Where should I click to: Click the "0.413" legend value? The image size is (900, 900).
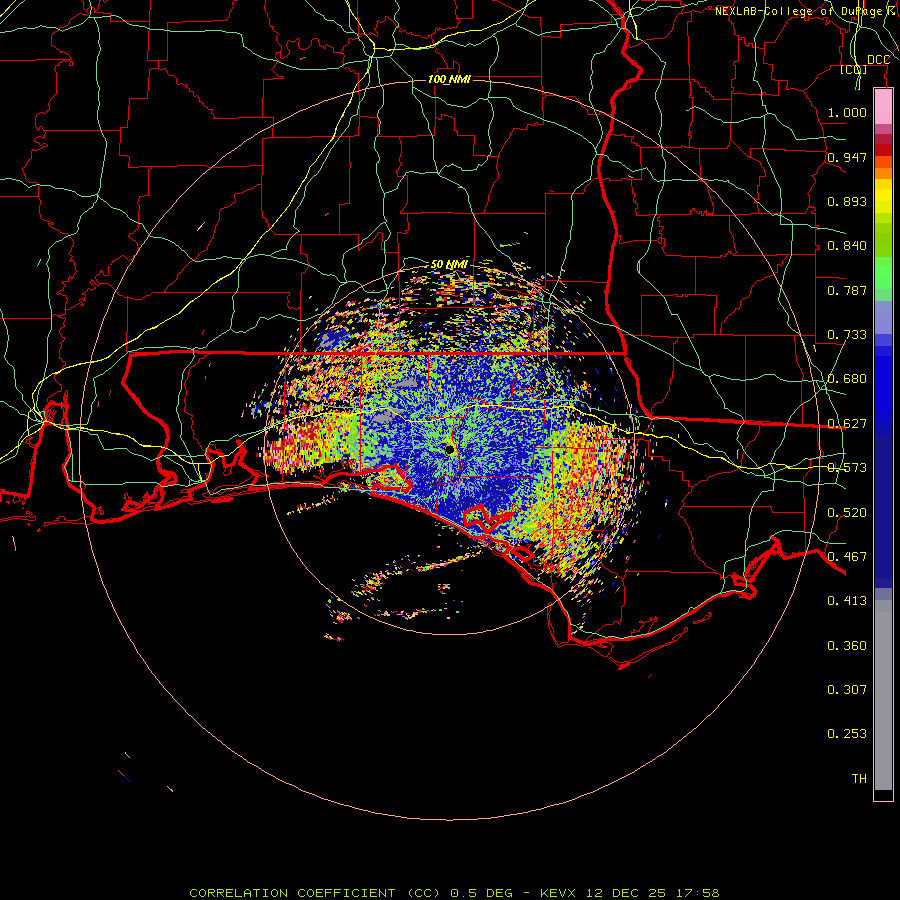(x=847, y=601)
